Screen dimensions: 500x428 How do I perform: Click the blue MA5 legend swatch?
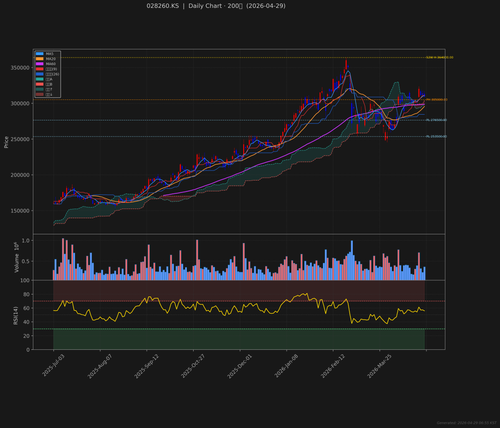coord(40,54)
